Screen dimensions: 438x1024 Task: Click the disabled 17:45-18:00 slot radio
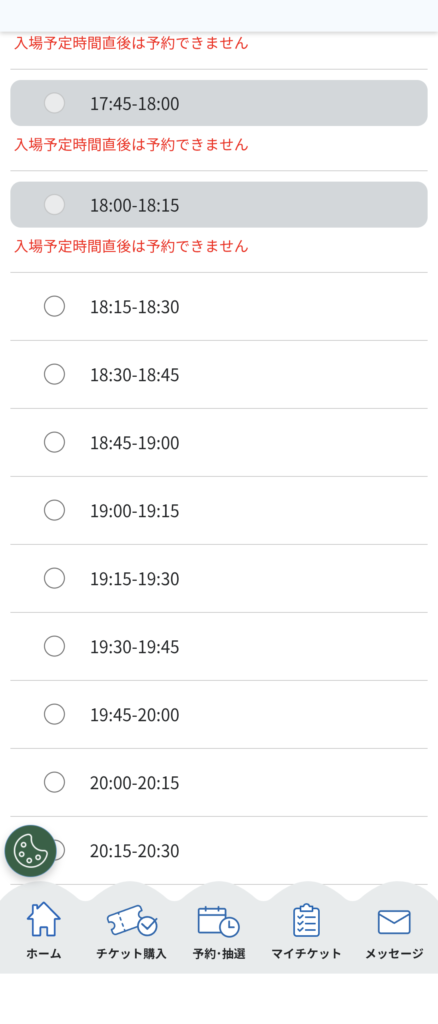(x=54, y=103)
